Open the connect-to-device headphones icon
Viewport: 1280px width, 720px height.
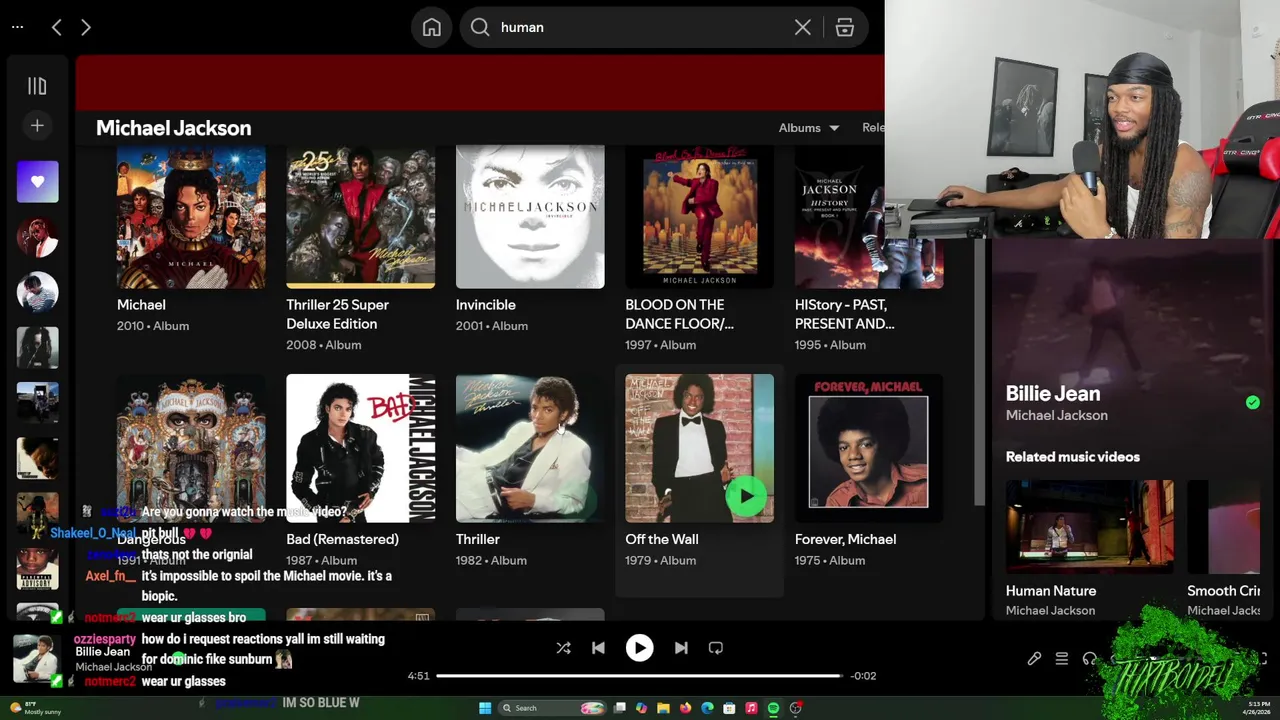[x=1089, y=659]
